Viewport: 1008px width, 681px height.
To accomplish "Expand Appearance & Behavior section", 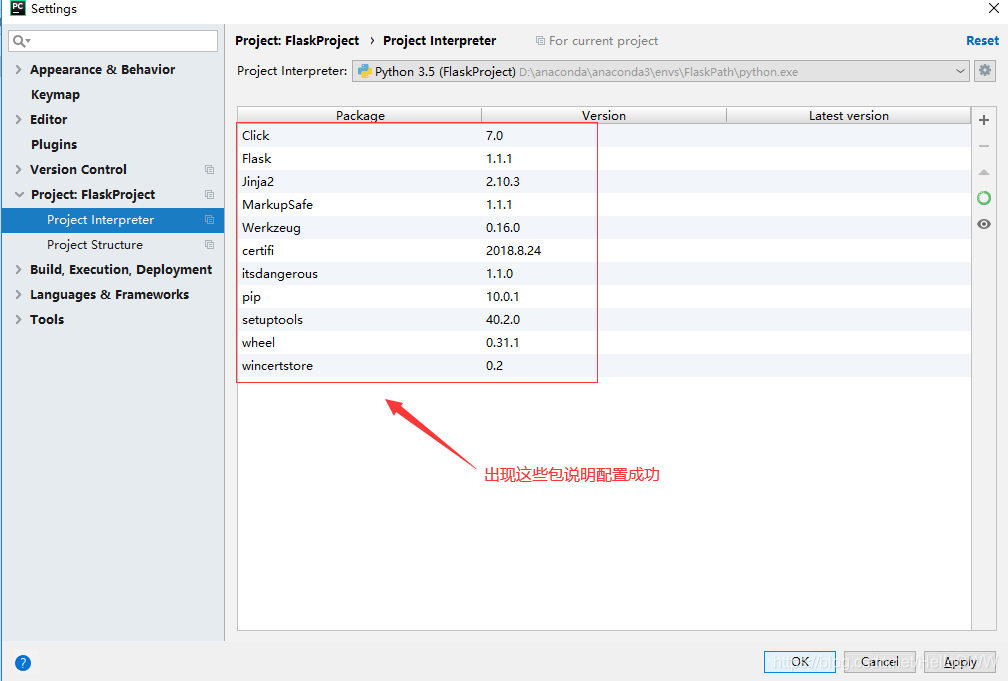I will pos(19,69).
